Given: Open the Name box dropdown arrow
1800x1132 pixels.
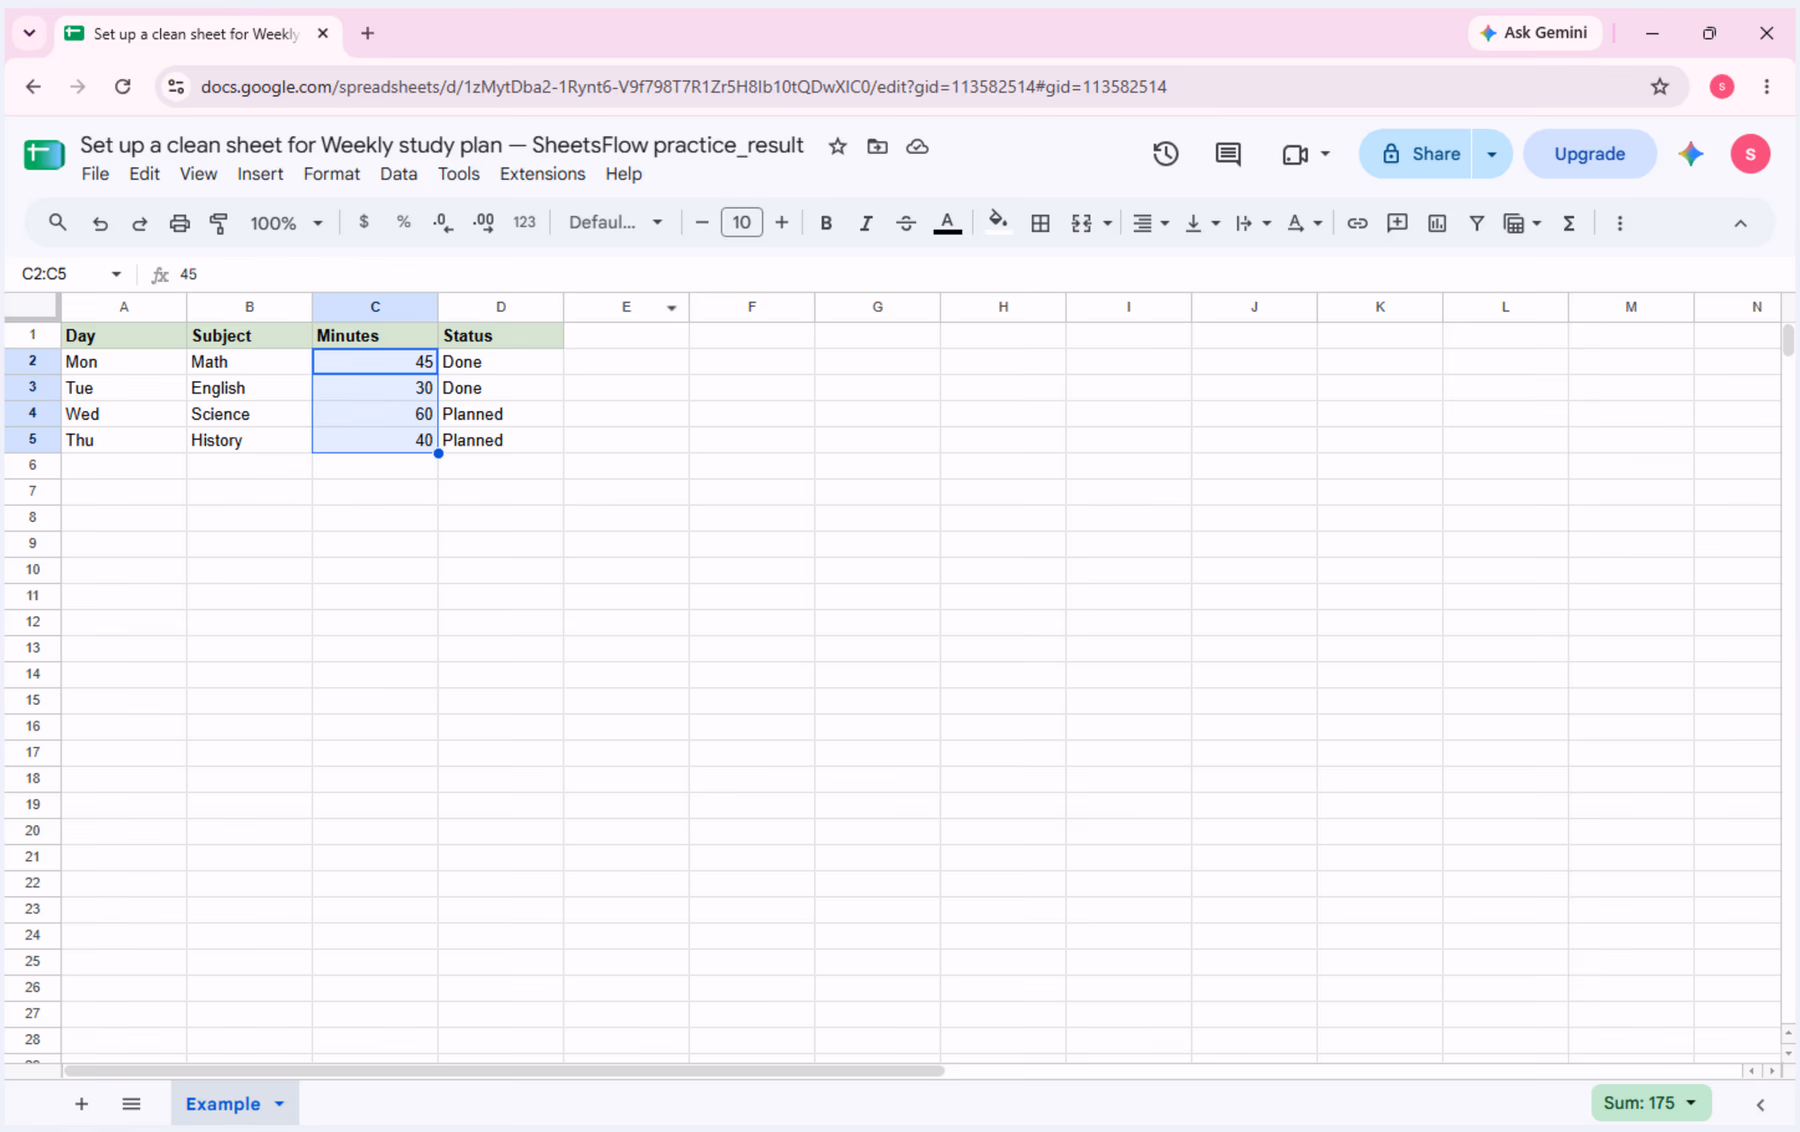Looking at the screenshot, I should 116,274.
